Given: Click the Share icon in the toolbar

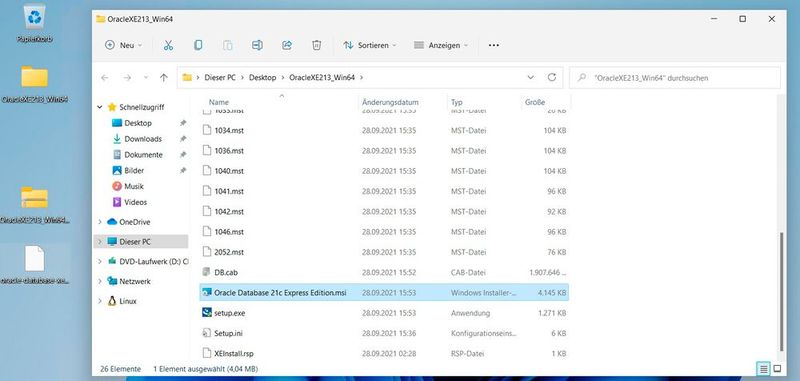Looking at the screenshot, I should pyautogui.click(x=287, y=45).
